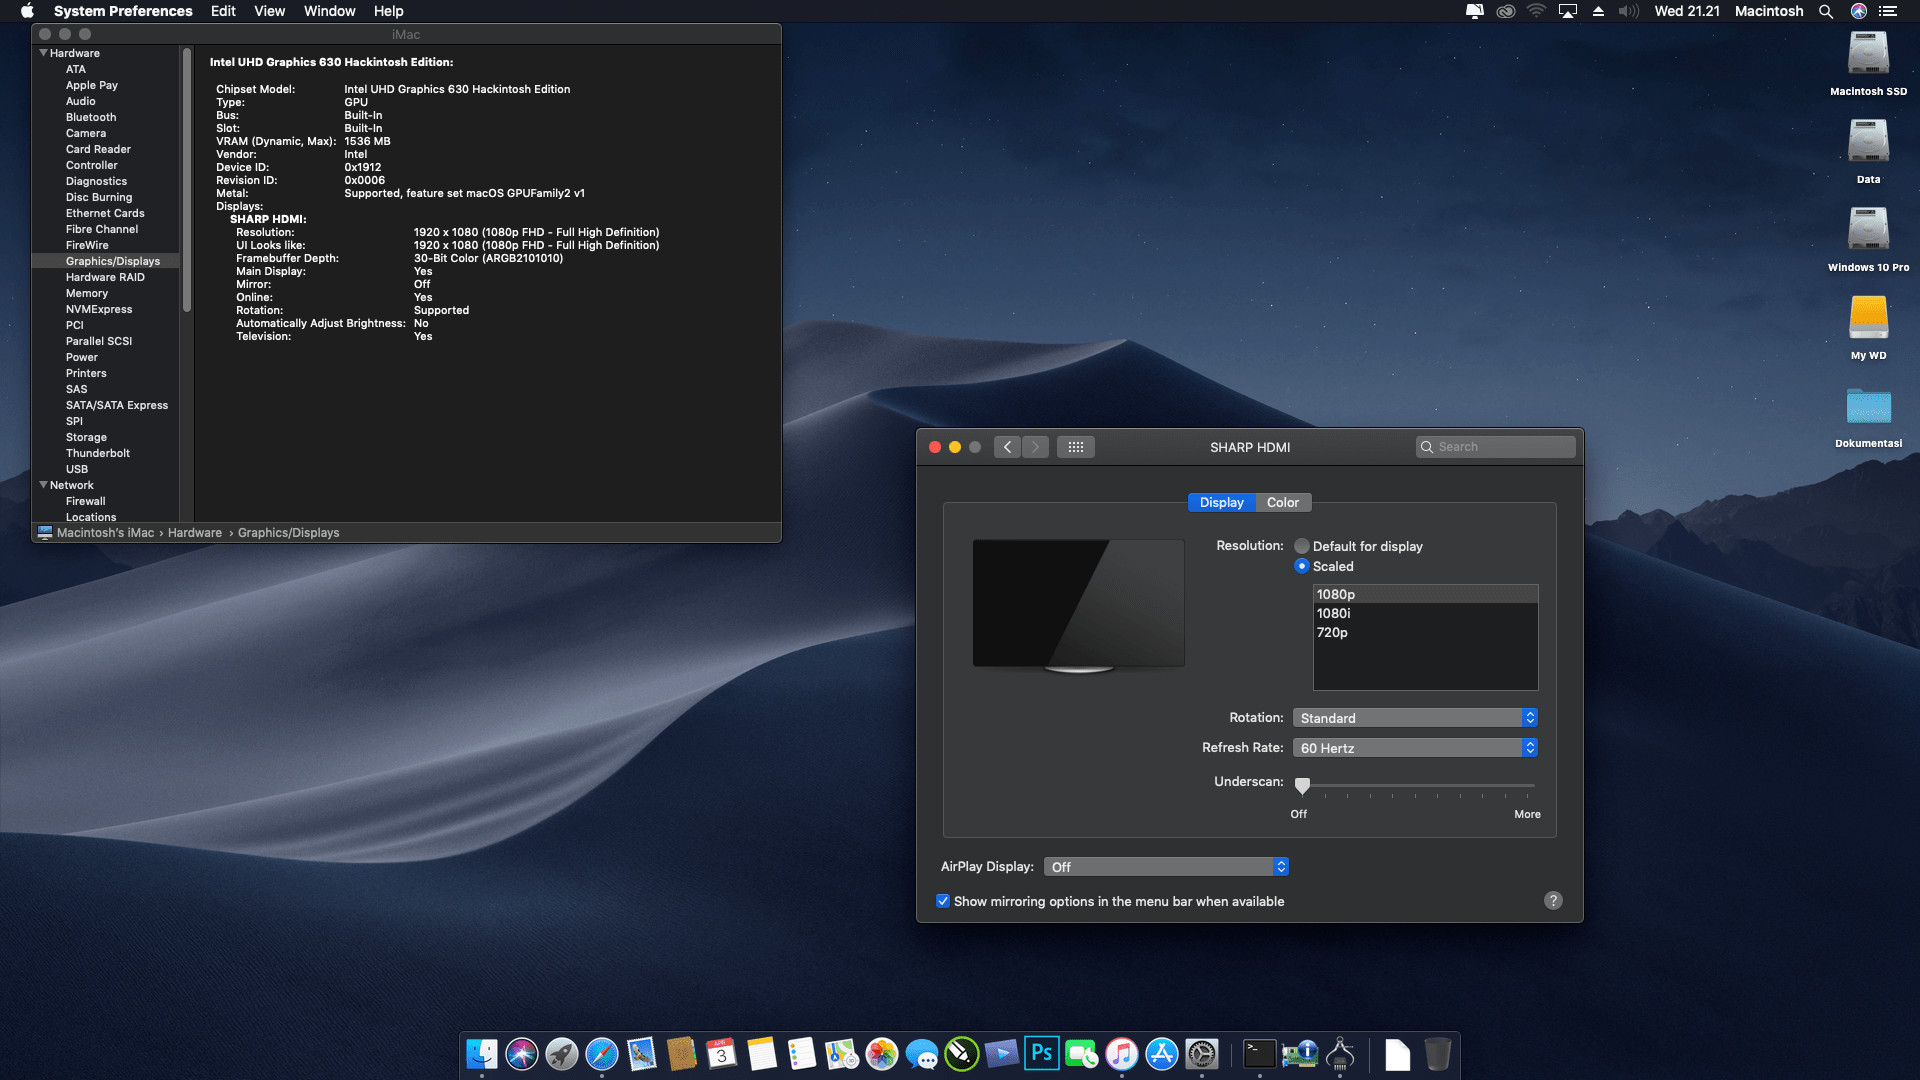Go back in System Preferences
This screenshot has width=1920, height=1080.
1007,447
